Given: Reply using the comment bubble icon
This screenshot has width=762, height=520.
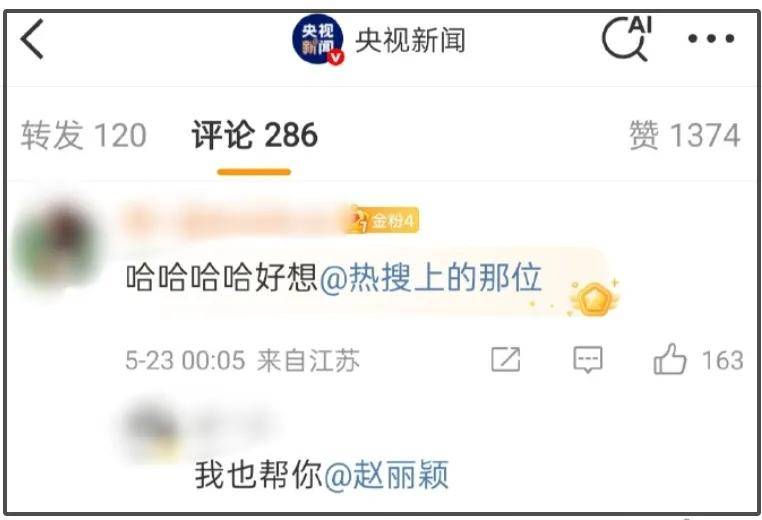Looking at the screenshot, I should click(x=588, y=360).
